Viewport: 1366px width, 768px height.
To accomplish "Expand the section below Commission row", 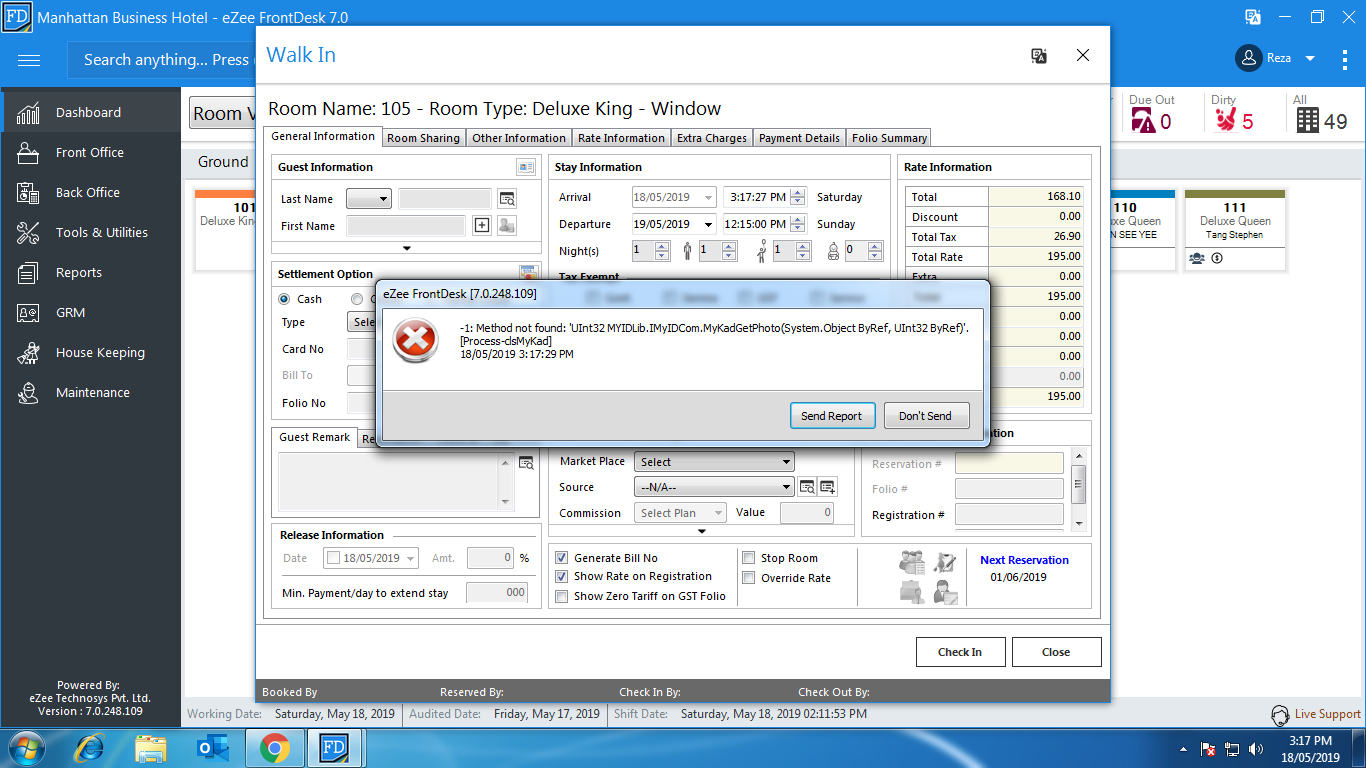I will coord(702,531).
